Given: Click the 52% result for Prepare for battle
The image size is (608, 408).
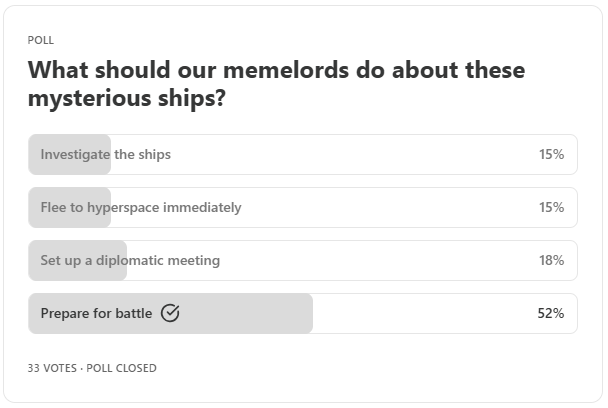Looking at the screenshot, I should tap(550, 314).
